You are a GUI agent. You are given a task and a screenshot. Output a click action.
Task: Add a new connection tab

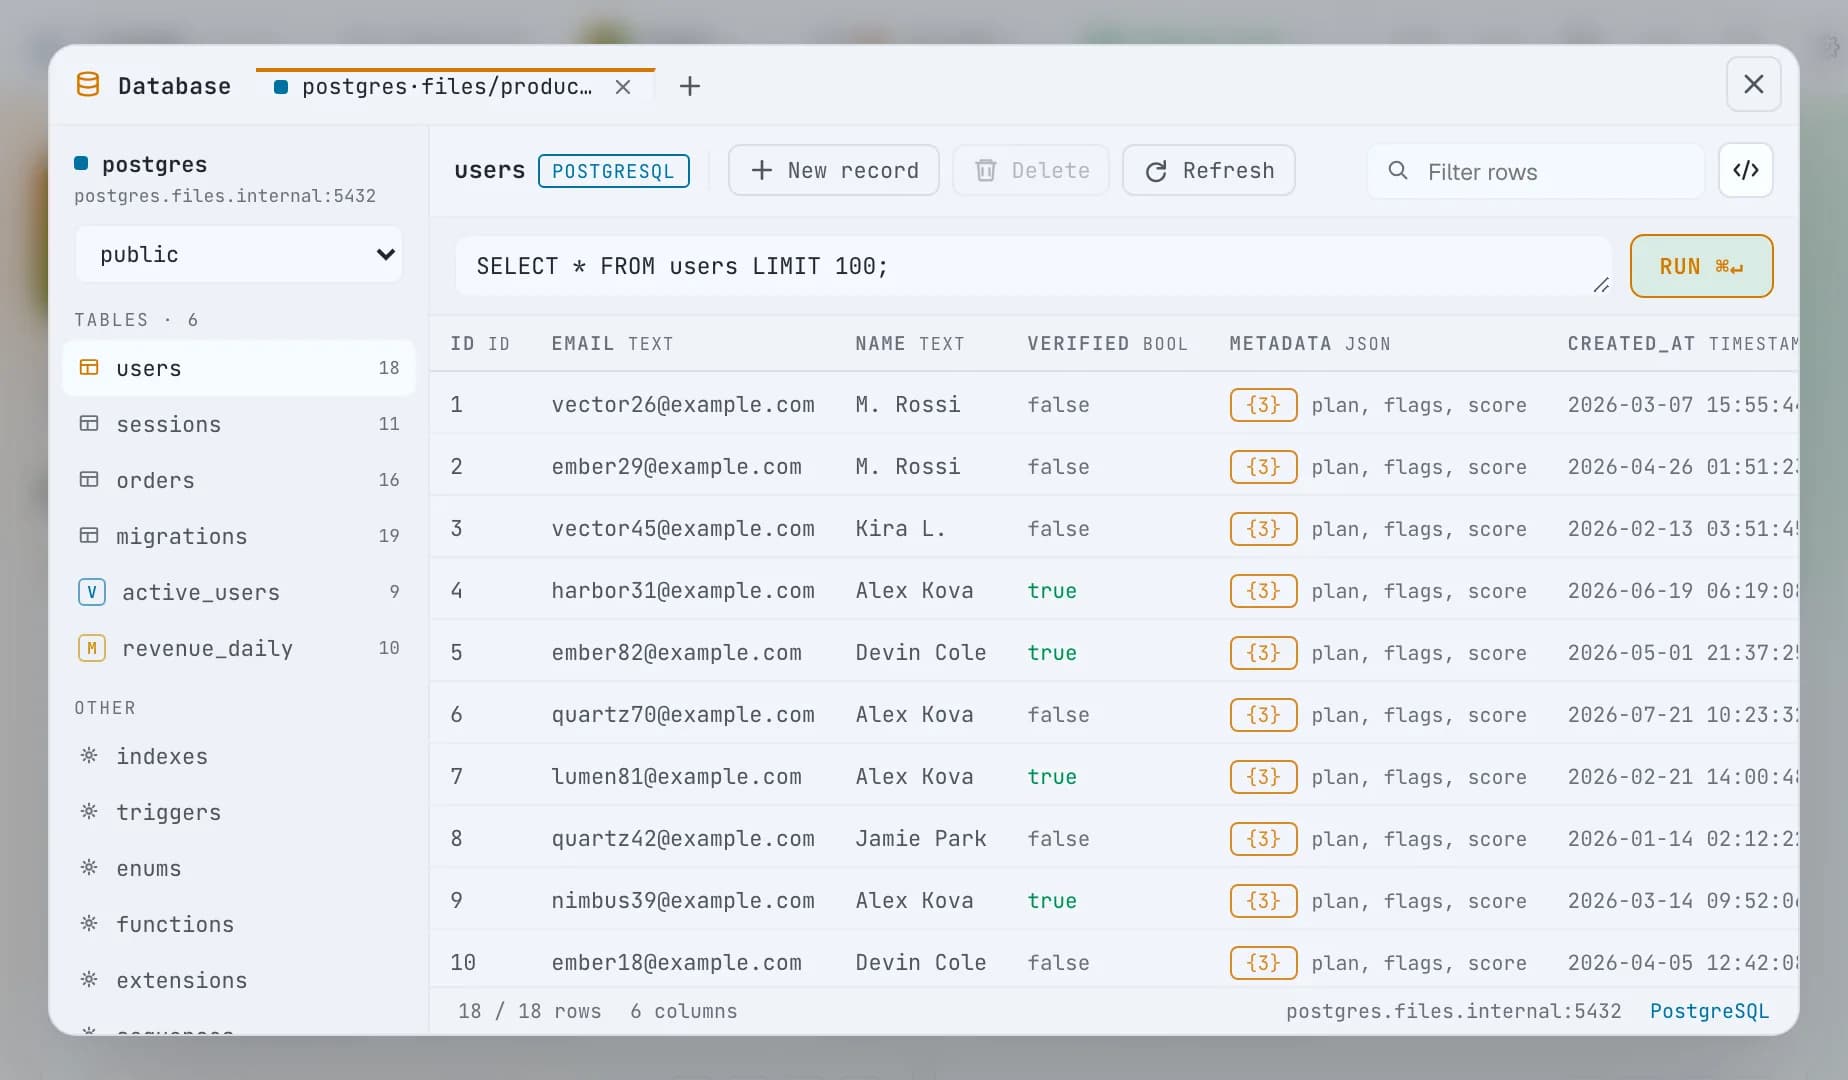point(690,87)
